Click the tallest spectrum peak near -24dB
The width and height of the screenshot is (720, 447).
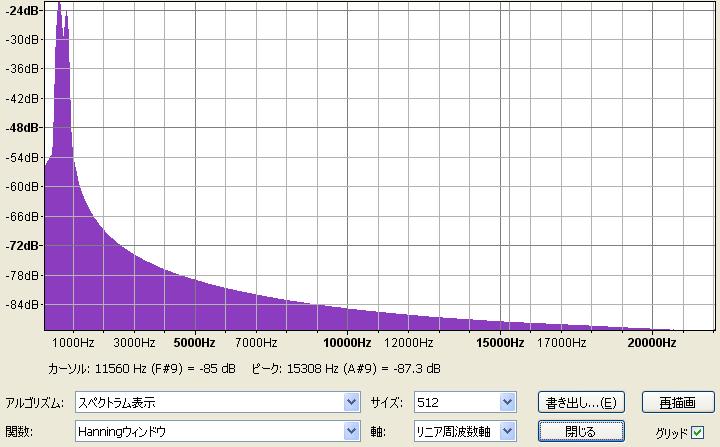pyautogui.click(x=60, y=8)
